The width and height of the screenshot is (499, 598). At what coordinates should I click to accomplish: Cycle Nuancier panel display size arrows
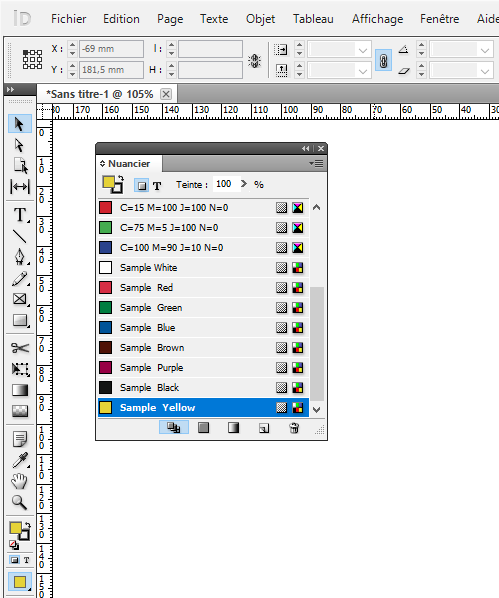[x=102, y=164]
